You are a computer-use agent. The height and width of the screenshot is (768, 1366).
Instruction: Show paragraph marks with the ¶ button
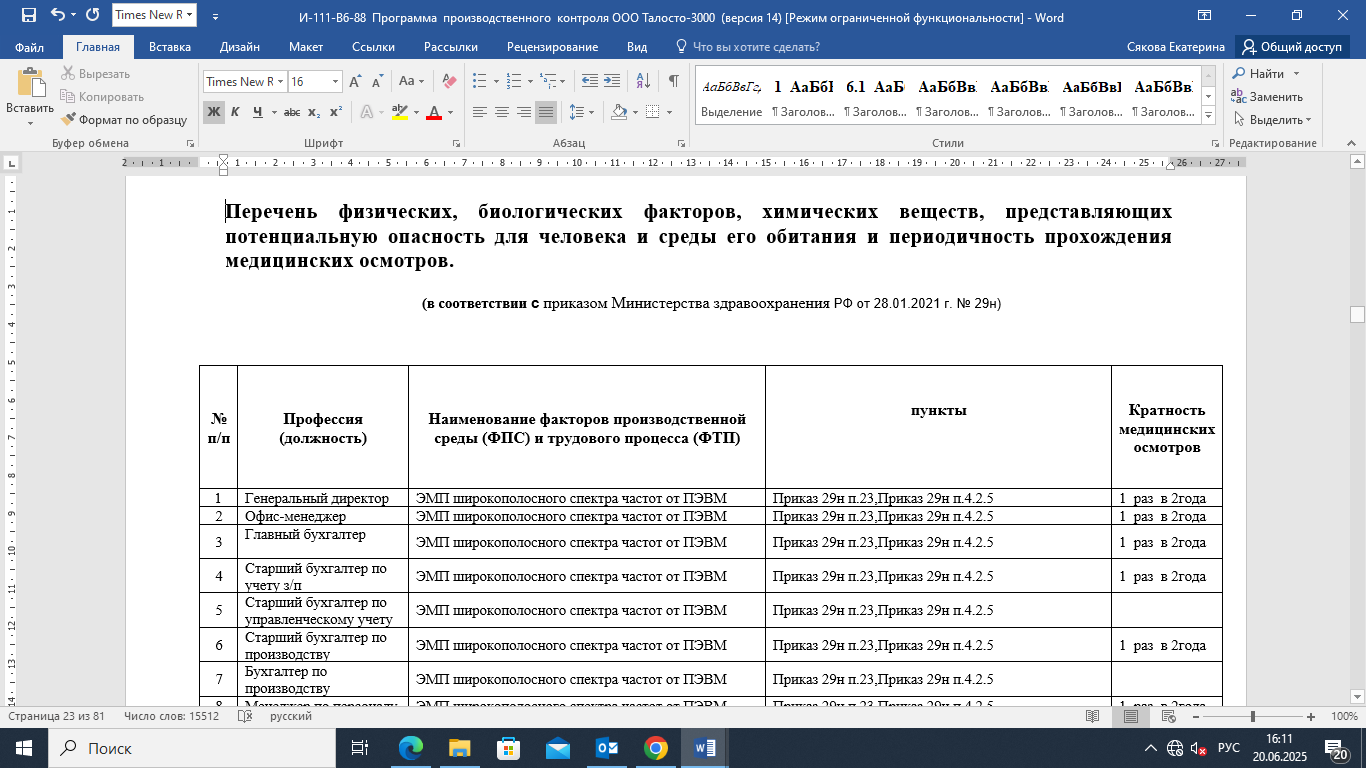click(674, 82)
